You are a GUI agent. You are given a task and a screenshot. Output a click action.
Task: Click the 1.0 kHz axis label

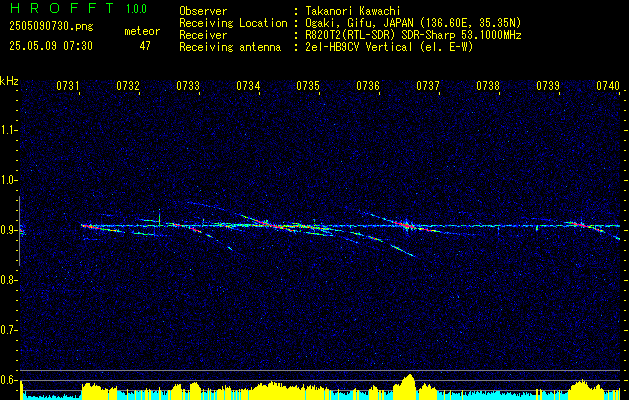pyautogui.click(x=8, y=180)
